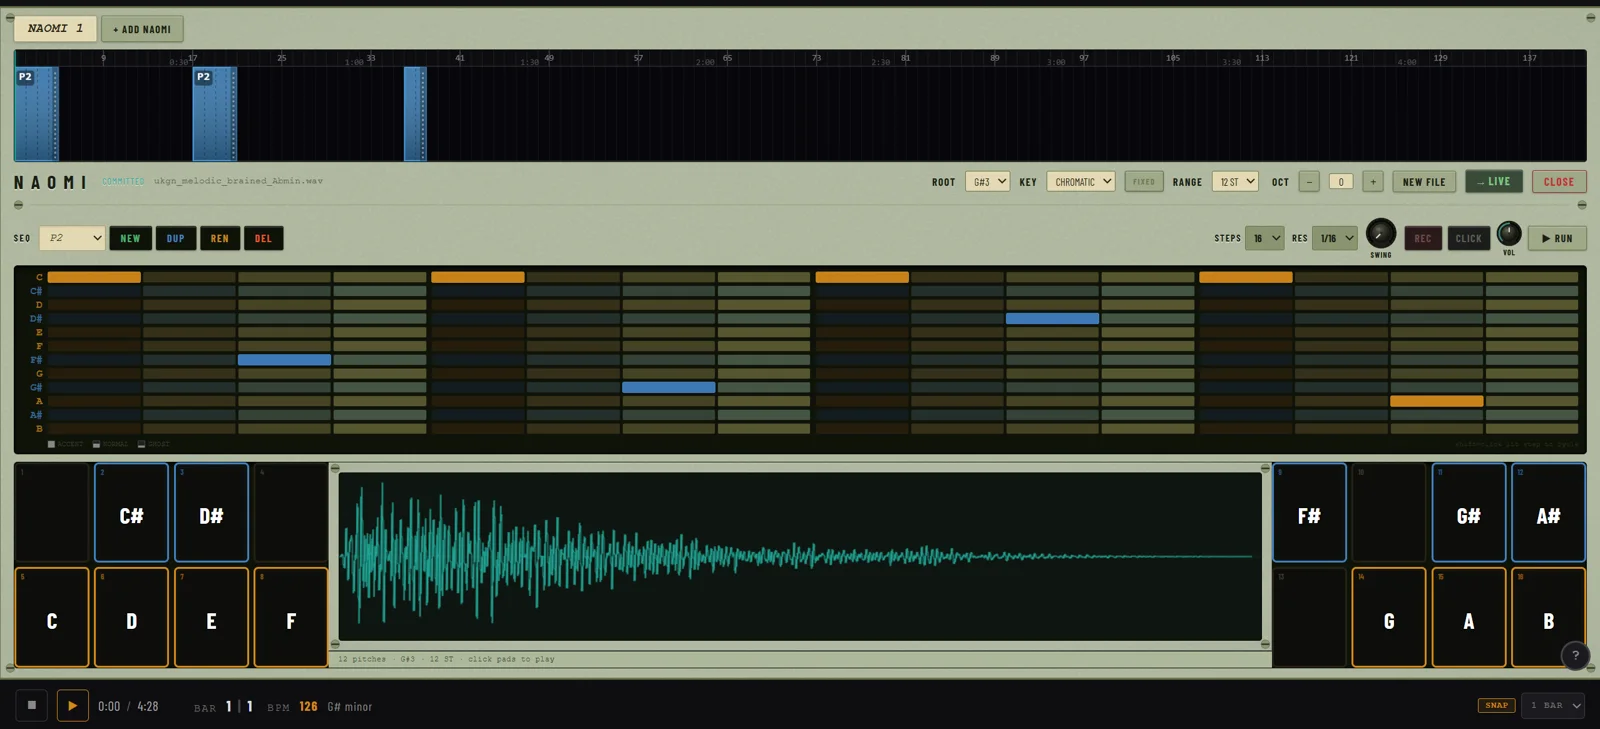Viewport: 1600px width, 729px height.
Task: Stop playback with the square stop button
Action: [32, 705]
